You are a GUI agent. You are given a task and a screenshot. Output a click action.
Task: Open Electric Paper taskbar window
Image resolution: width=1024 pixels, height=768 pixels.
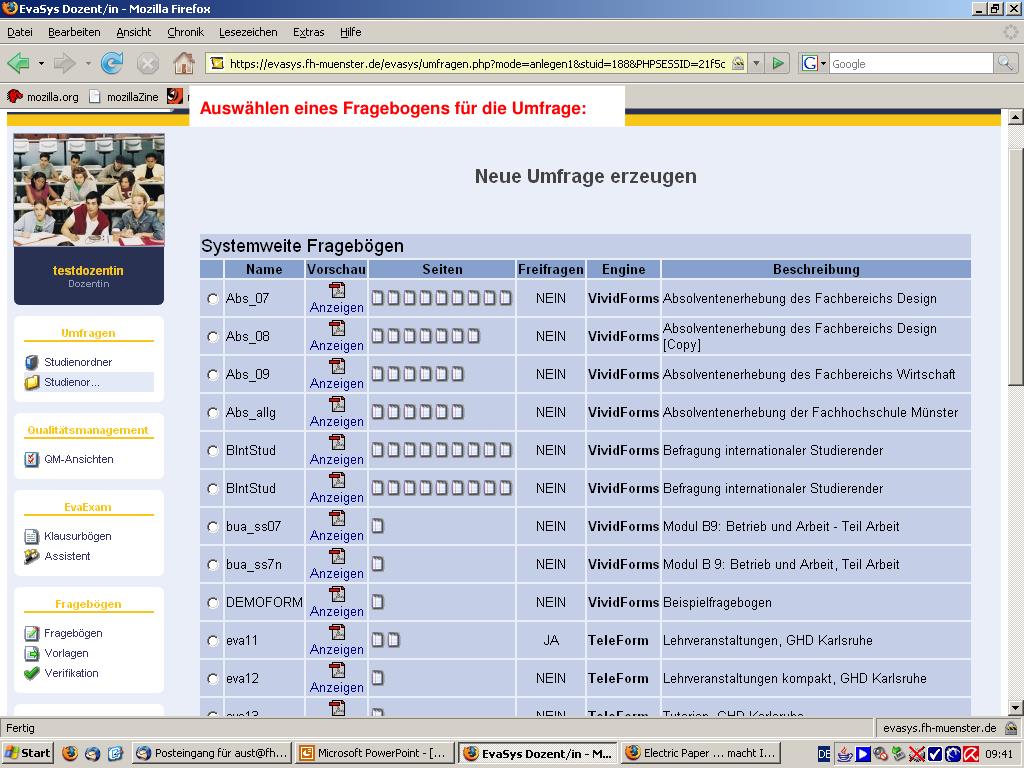(x=701, y=753)
